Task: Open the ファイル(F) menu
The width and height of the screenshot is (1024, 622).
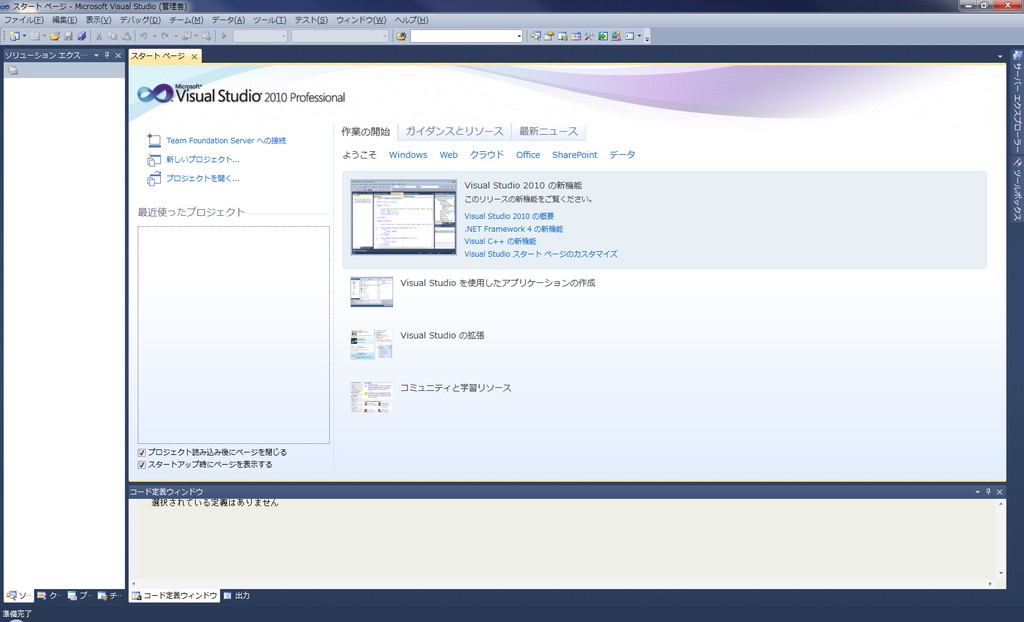Action: click(24, 20)
